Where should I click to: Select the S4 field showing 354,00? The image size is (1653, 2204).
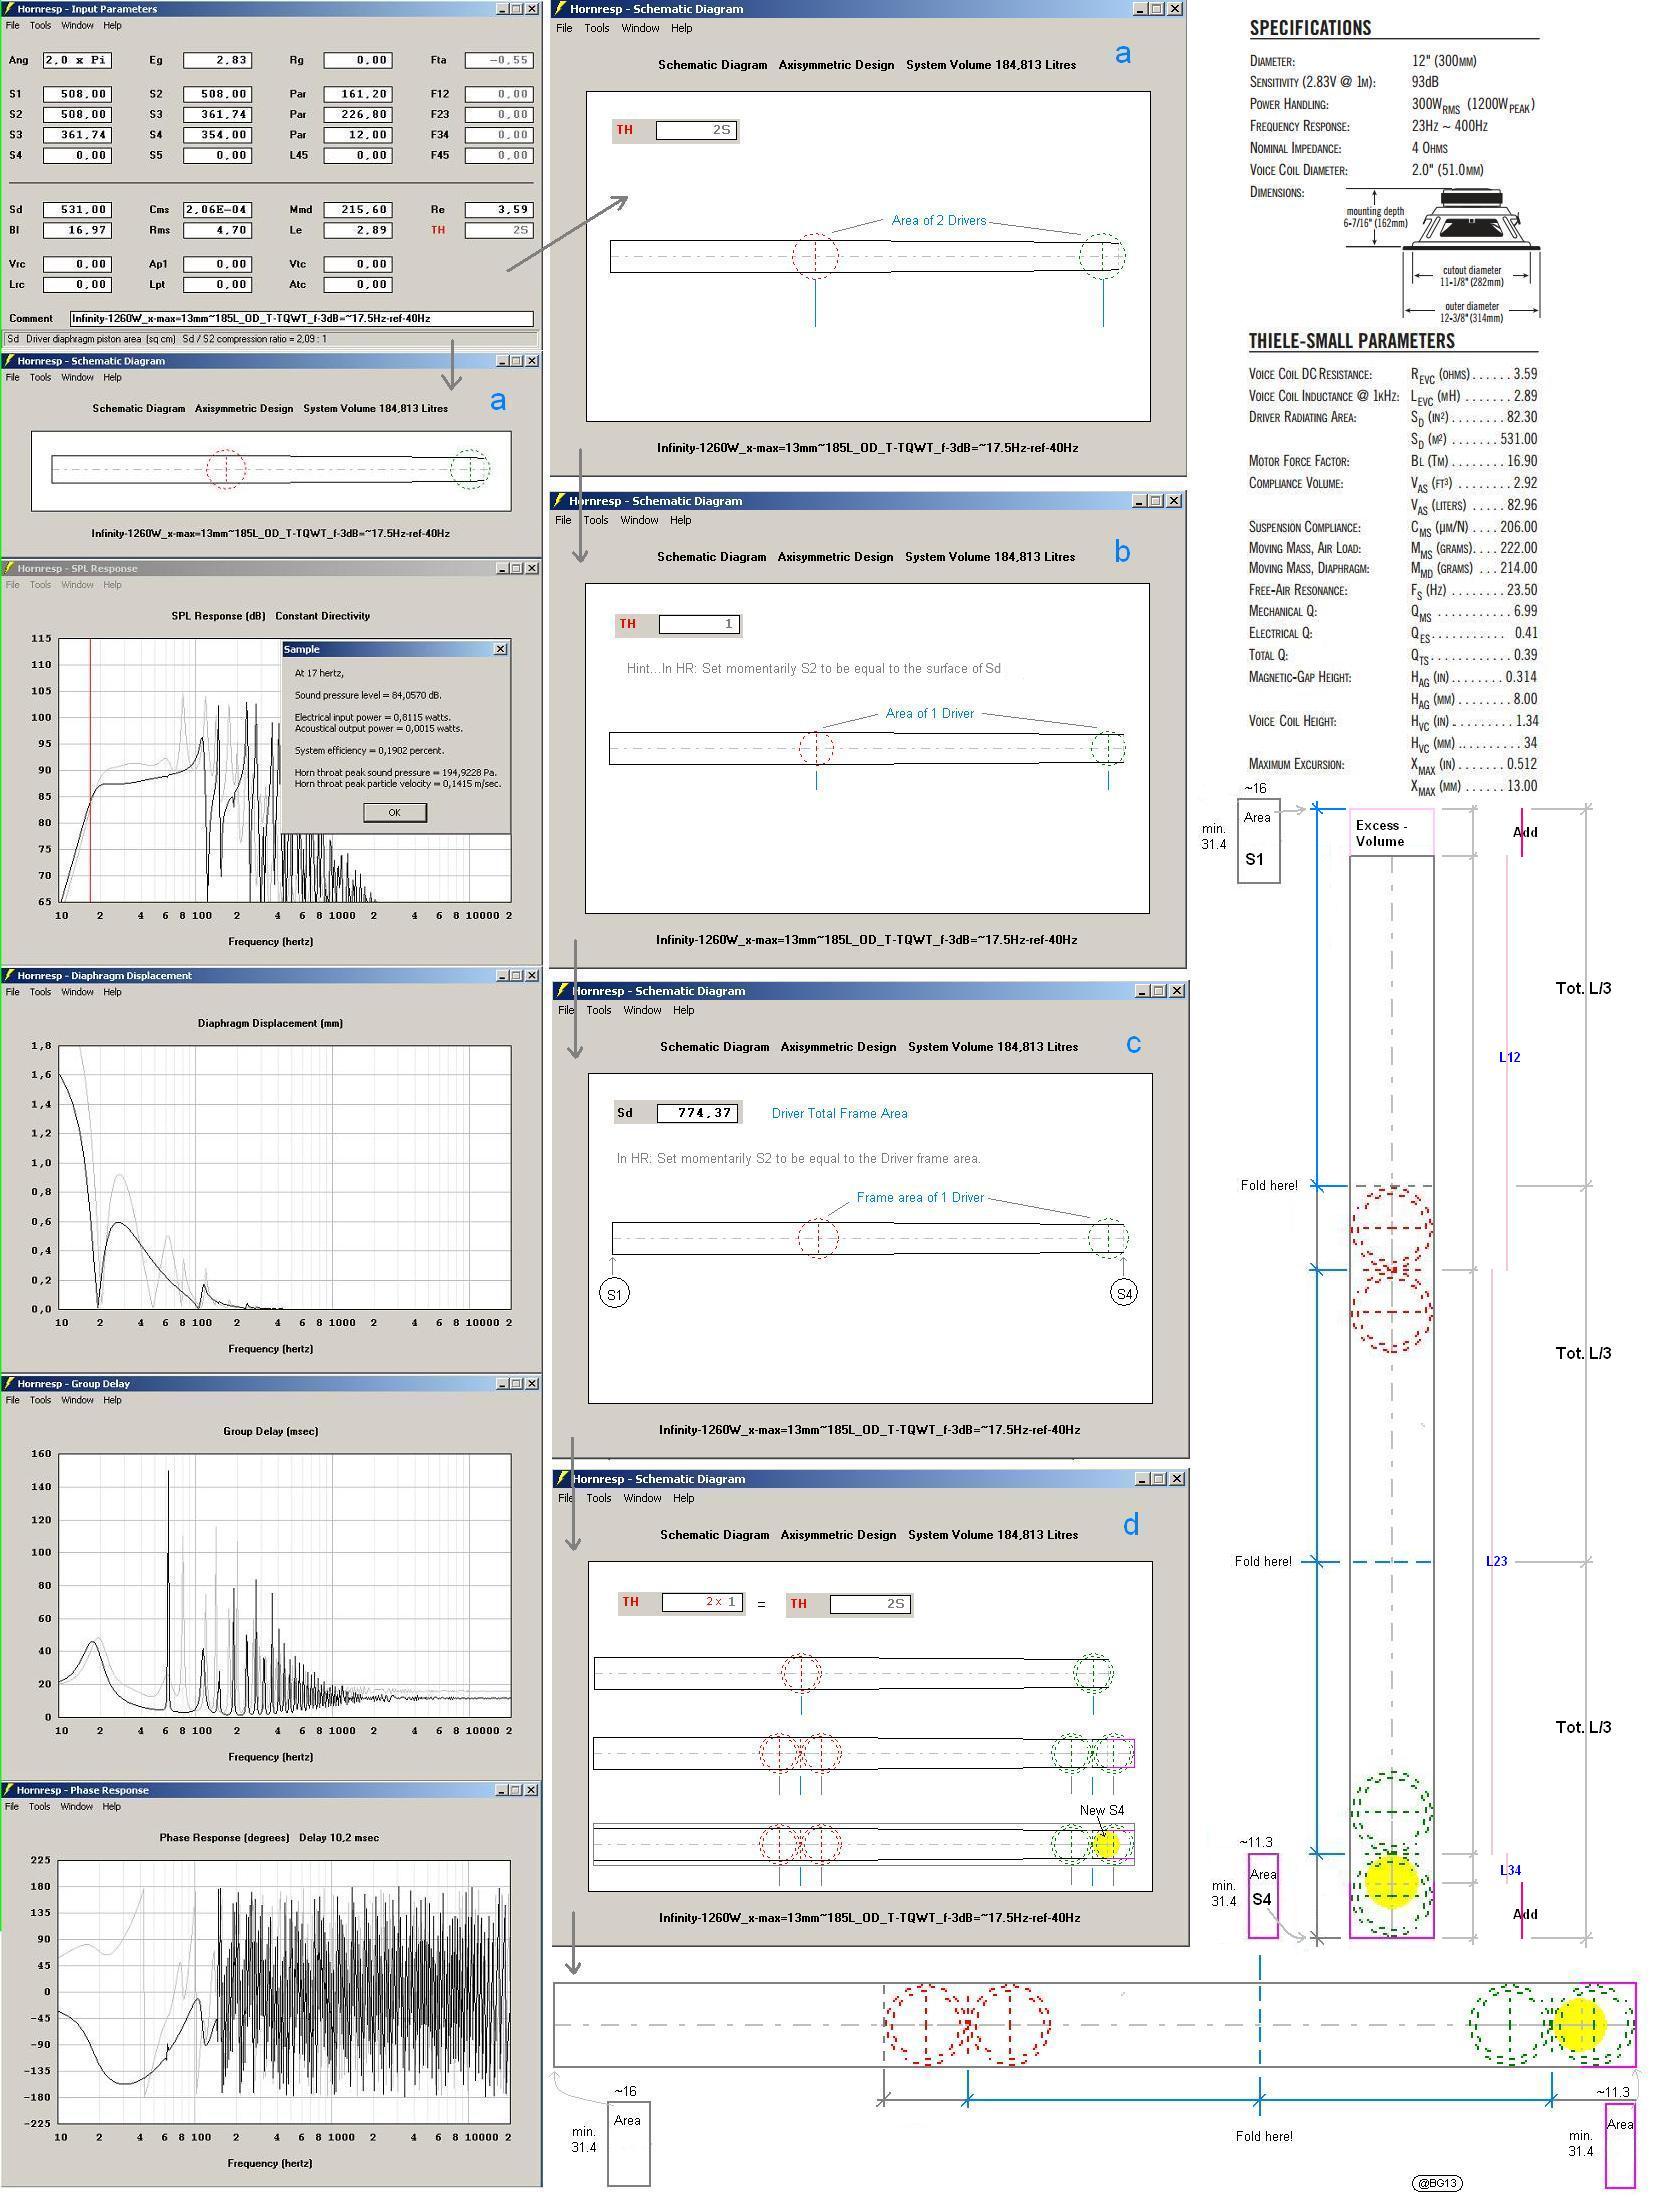tap(217, 135)
